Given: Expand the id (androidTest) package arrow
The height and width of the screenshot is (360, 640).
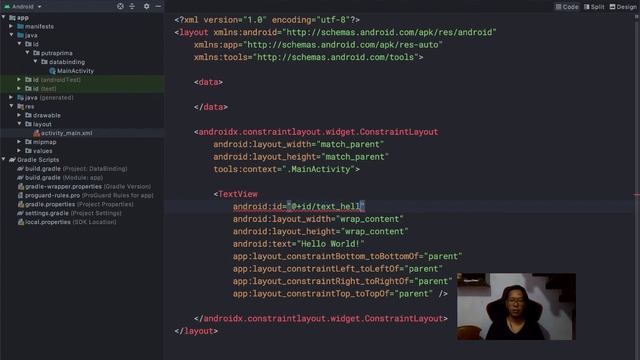Looking at the screenshot, I should click(x=19, y=80).
